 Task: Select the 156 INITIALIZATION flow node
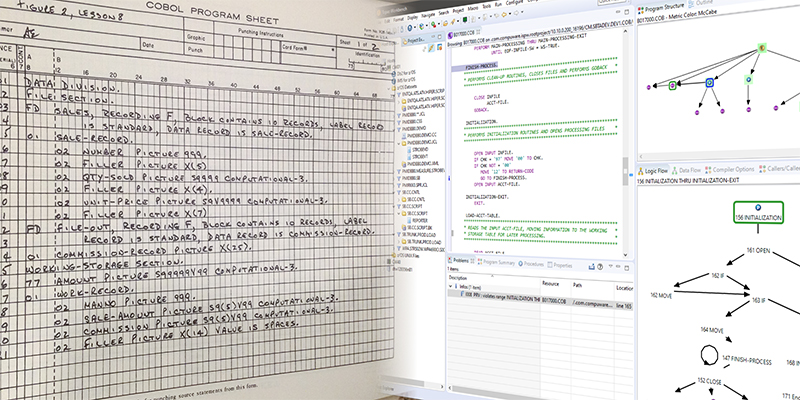758,212
